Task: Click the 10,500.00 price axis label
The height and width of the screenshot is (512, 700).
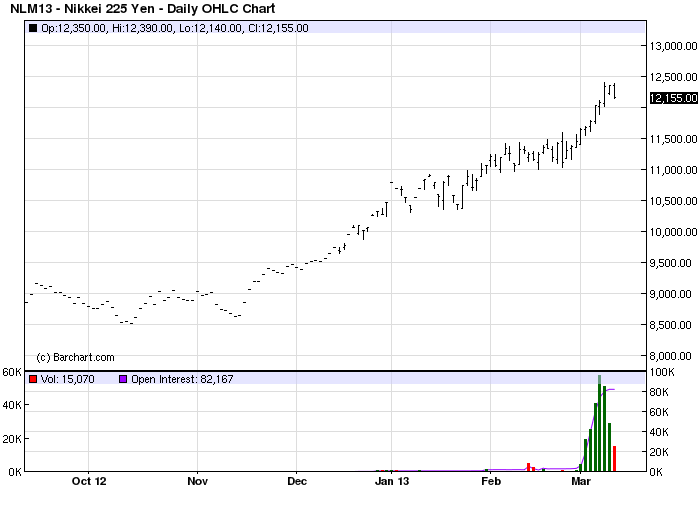Action: [673, 201]
